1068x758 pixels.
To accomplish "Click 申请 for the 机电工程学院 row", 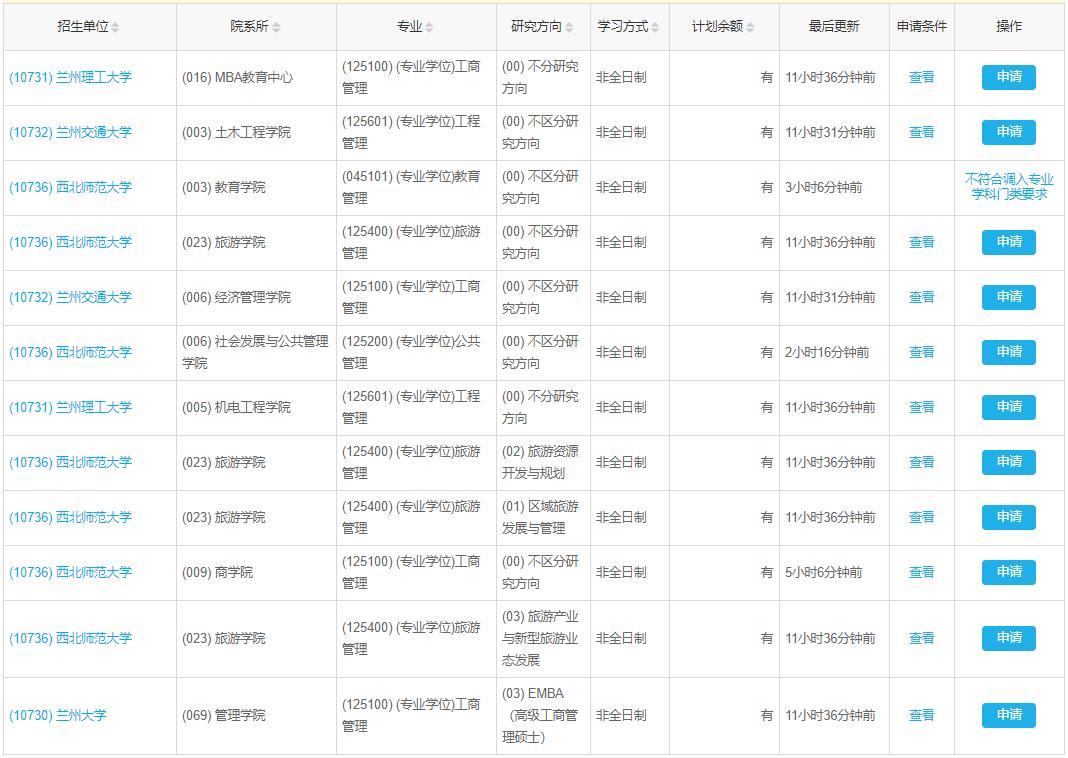I will [x=1008, y=407].
